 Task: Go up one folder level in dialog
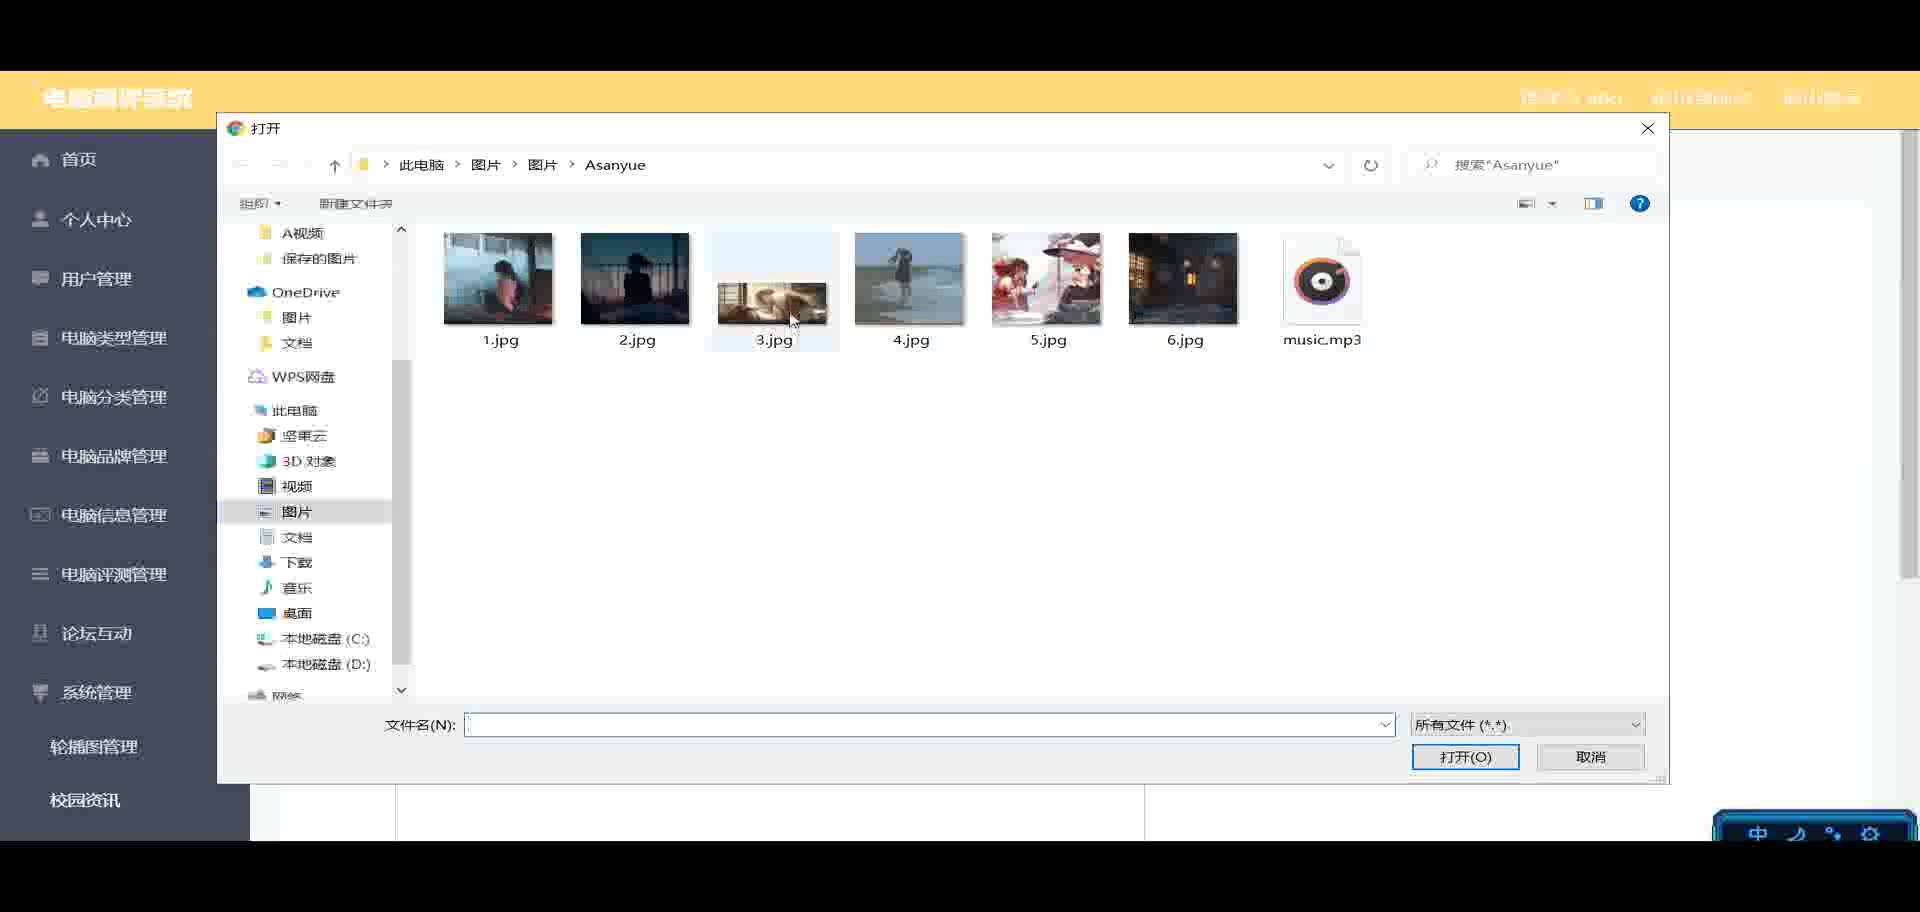coord(335,165)
